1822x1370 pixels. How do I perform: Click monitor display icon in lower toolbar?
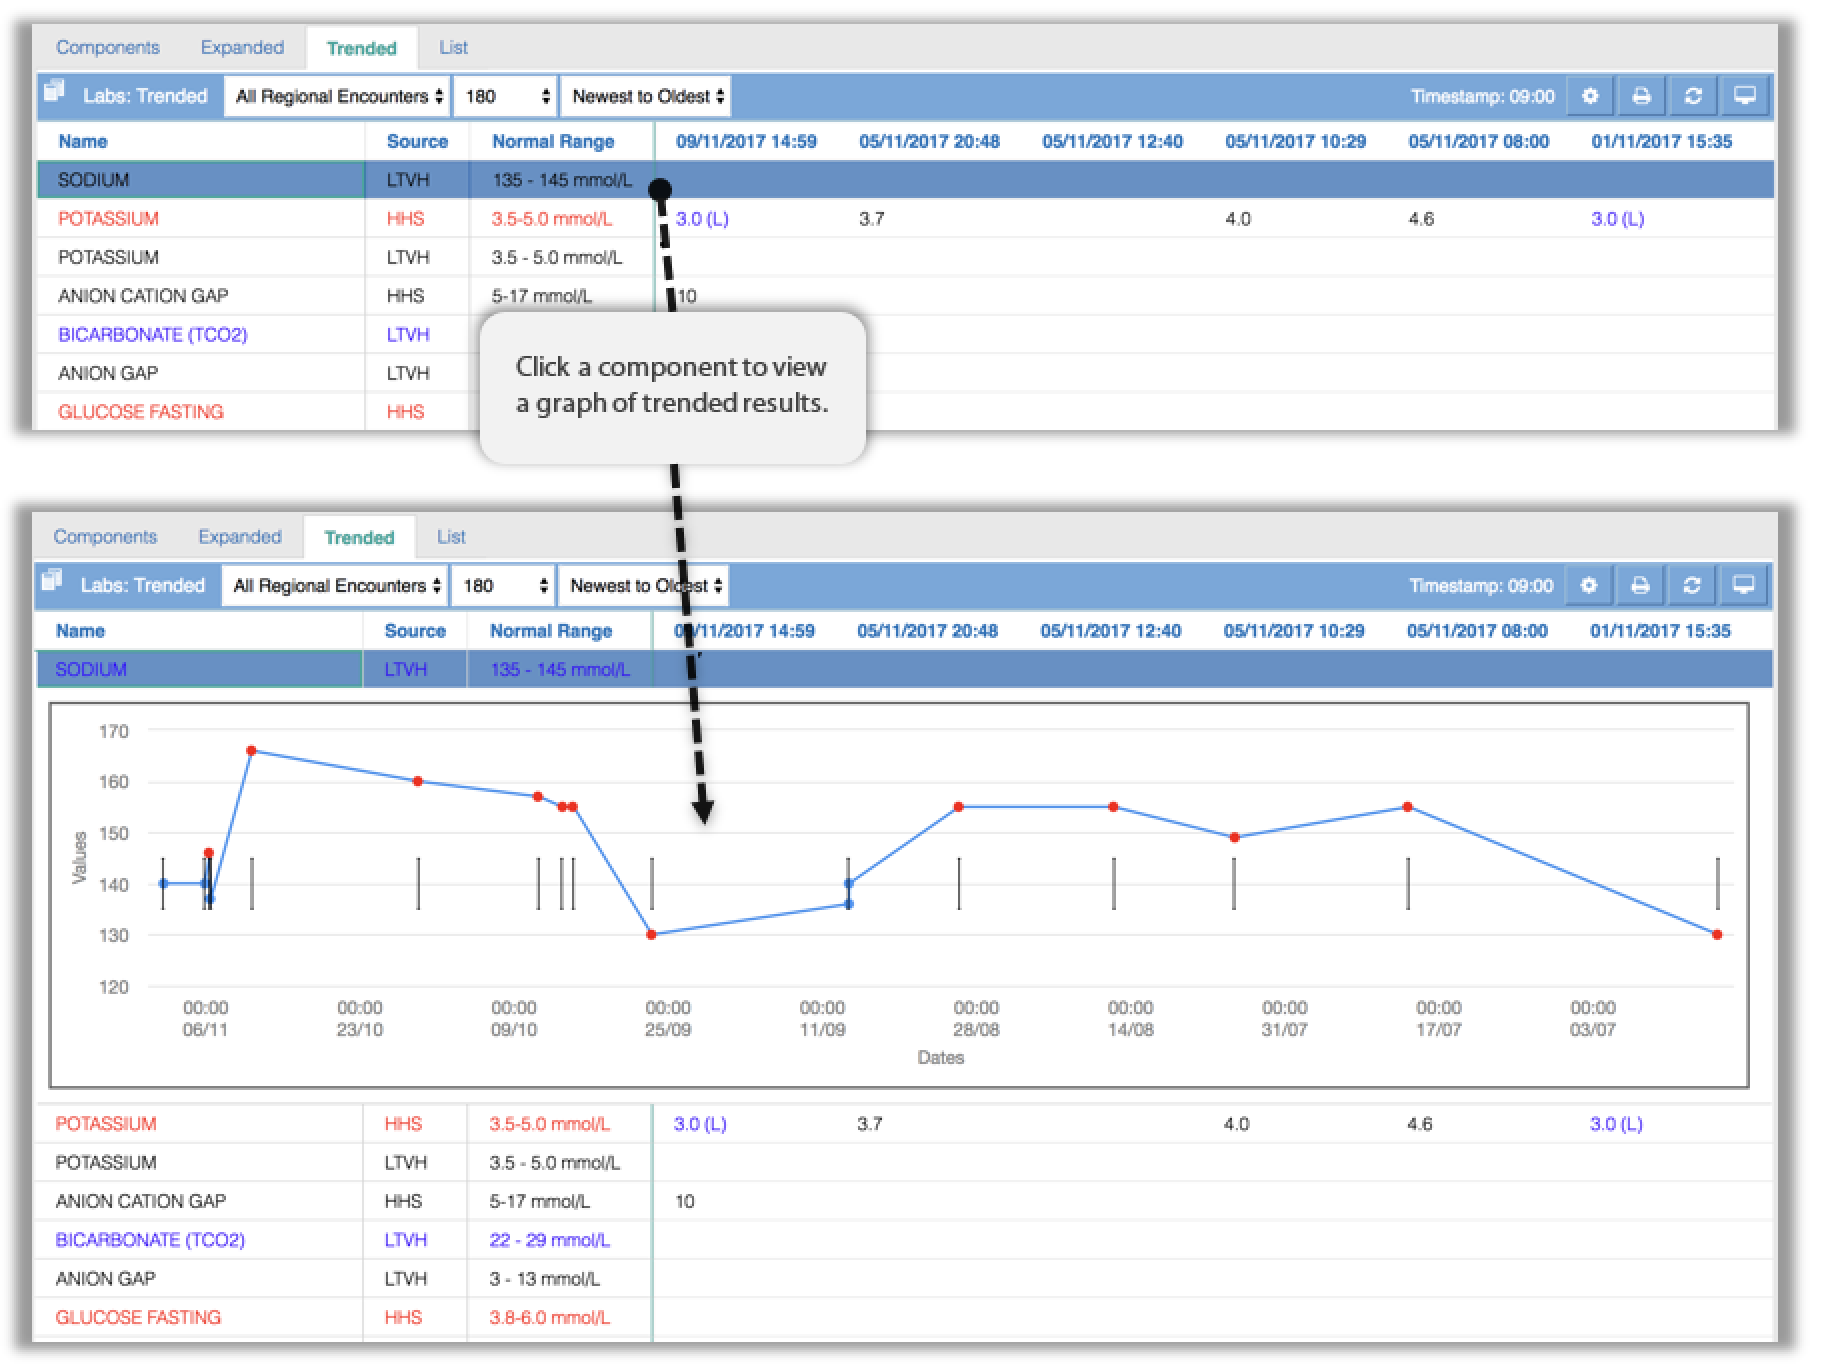[1743, 586]
